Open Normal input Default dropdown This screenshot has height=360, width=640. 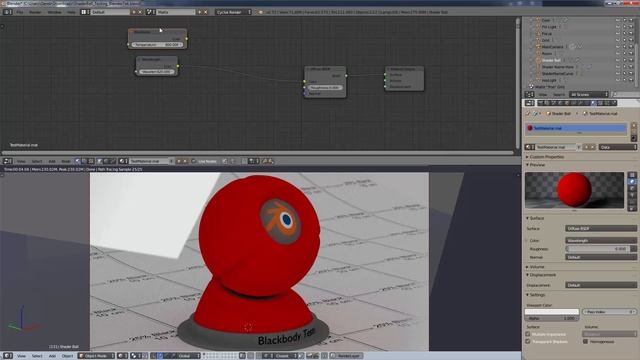pyautogui.click(x=601, y=258)
